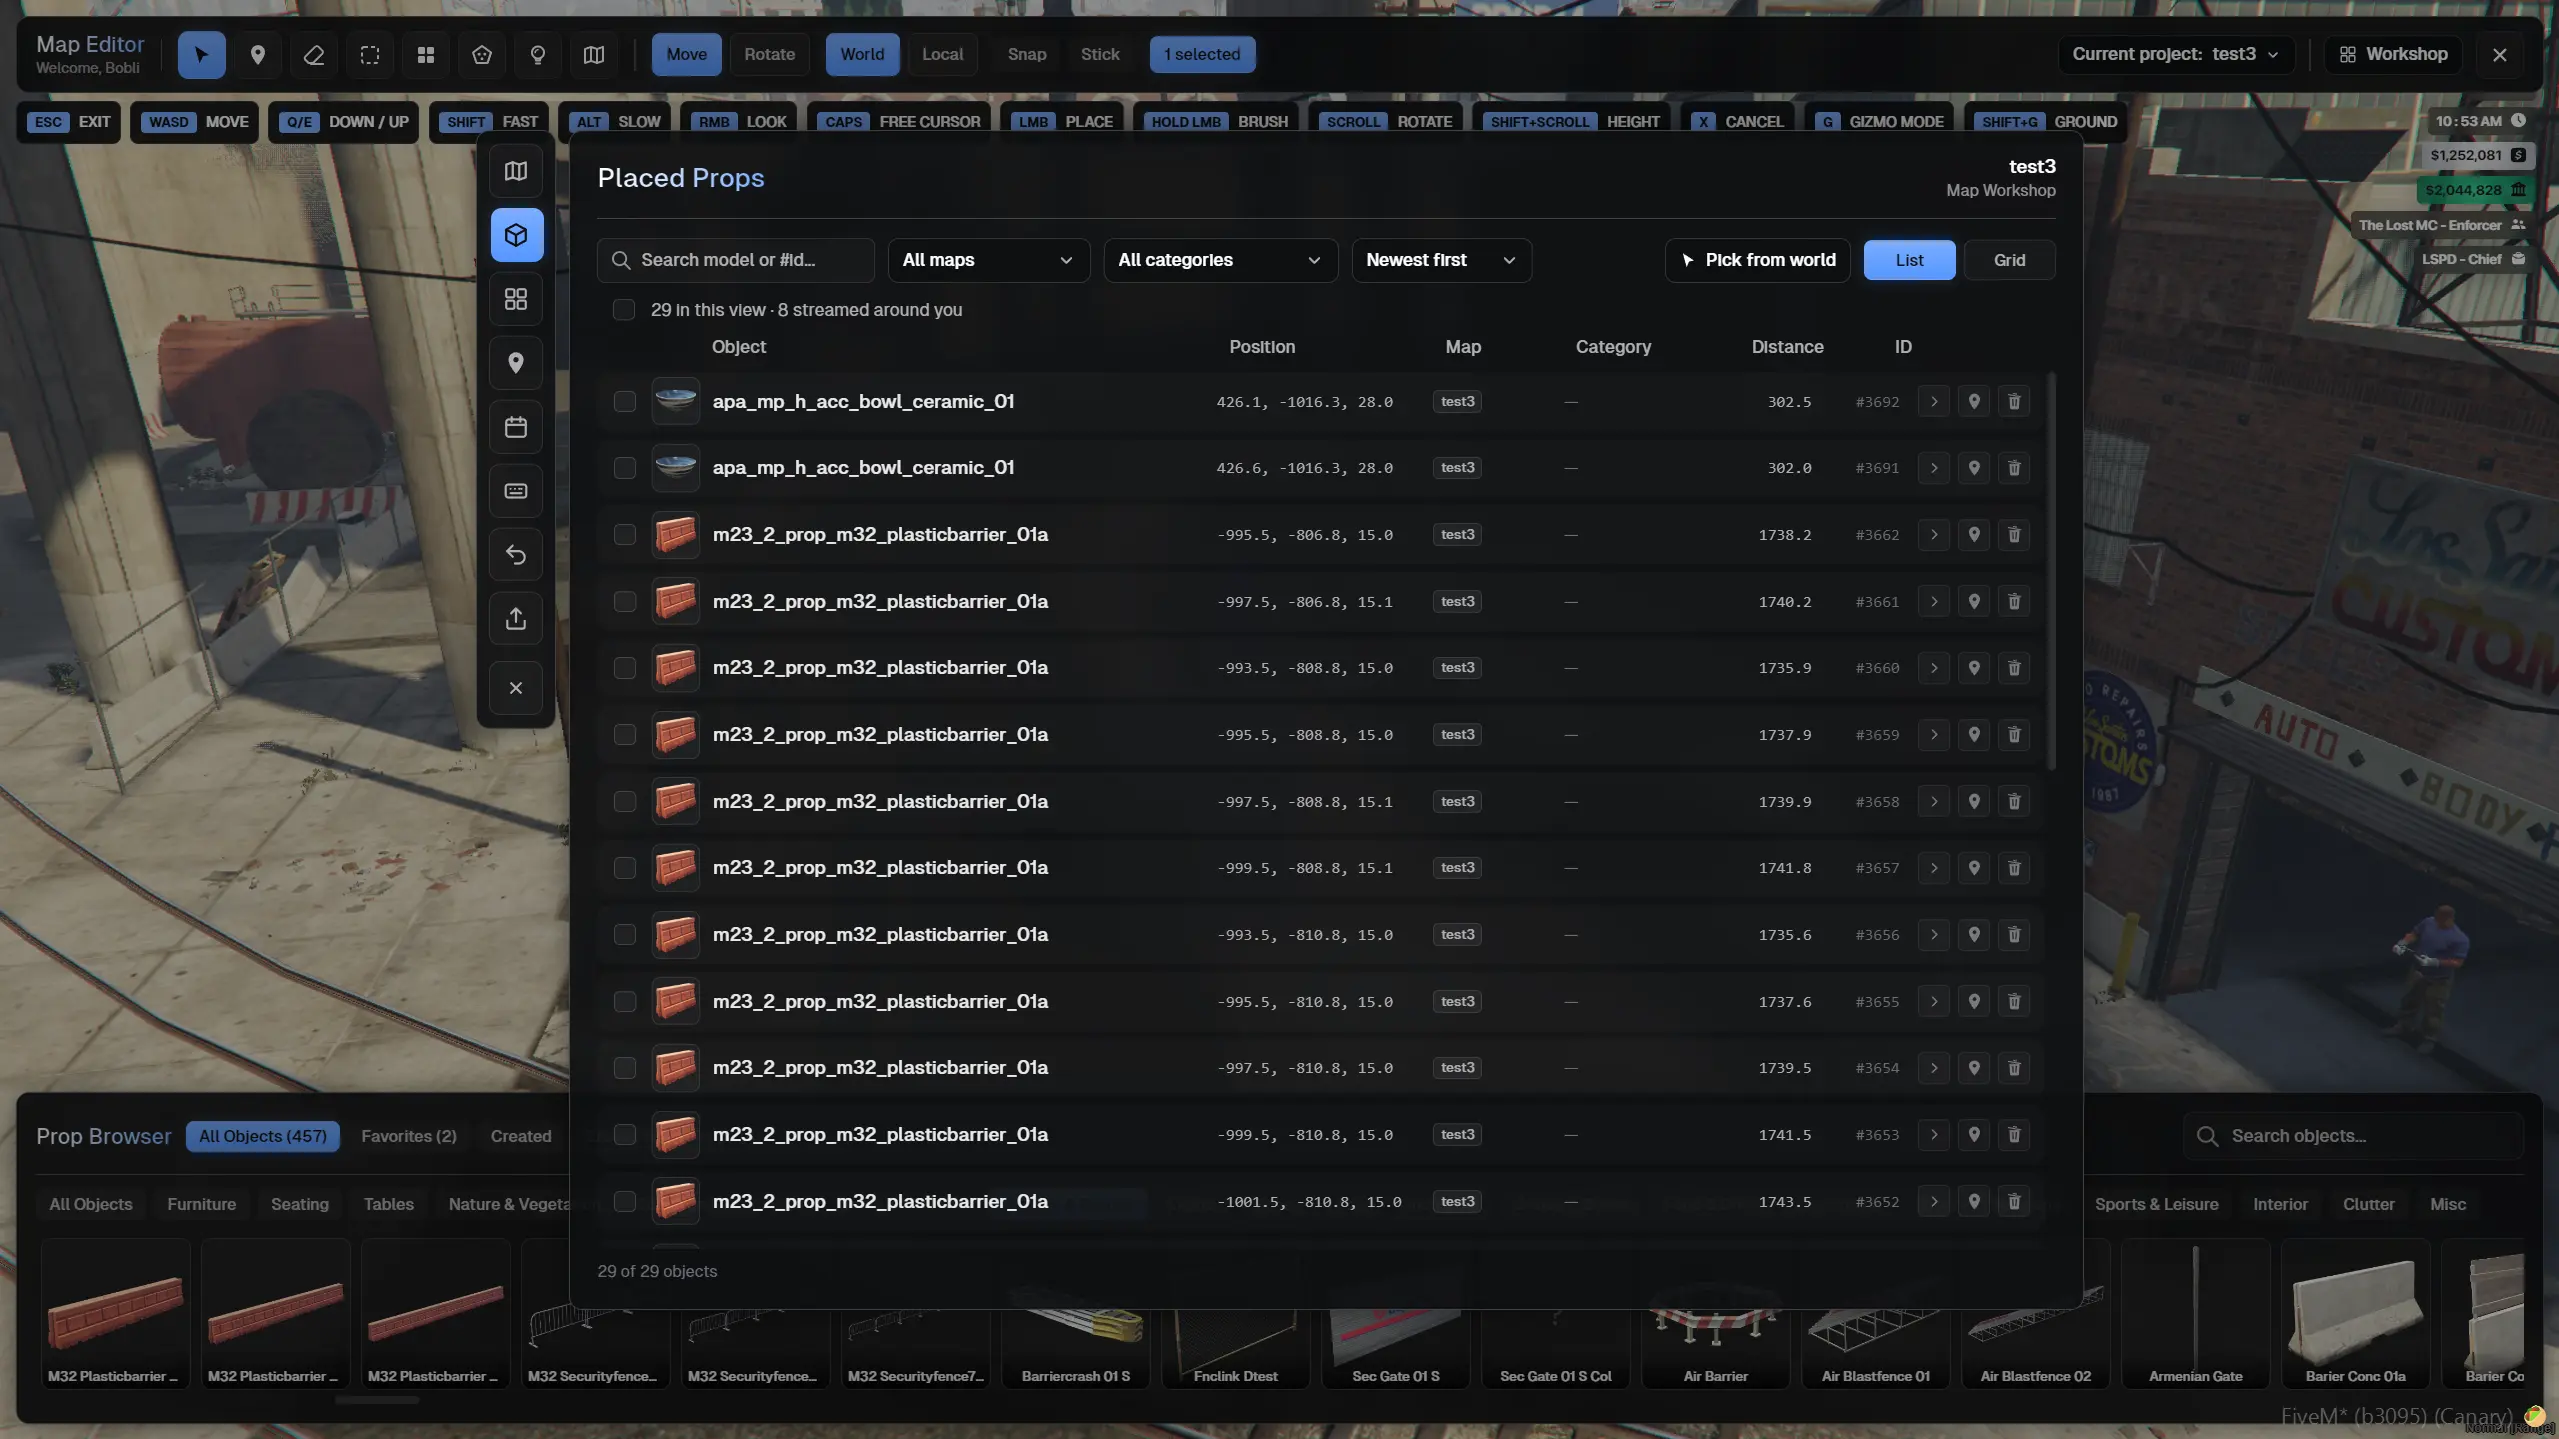Check the box for prop #3661
The height and width of the screenshot is (1439, 2559).
[624, 601]
